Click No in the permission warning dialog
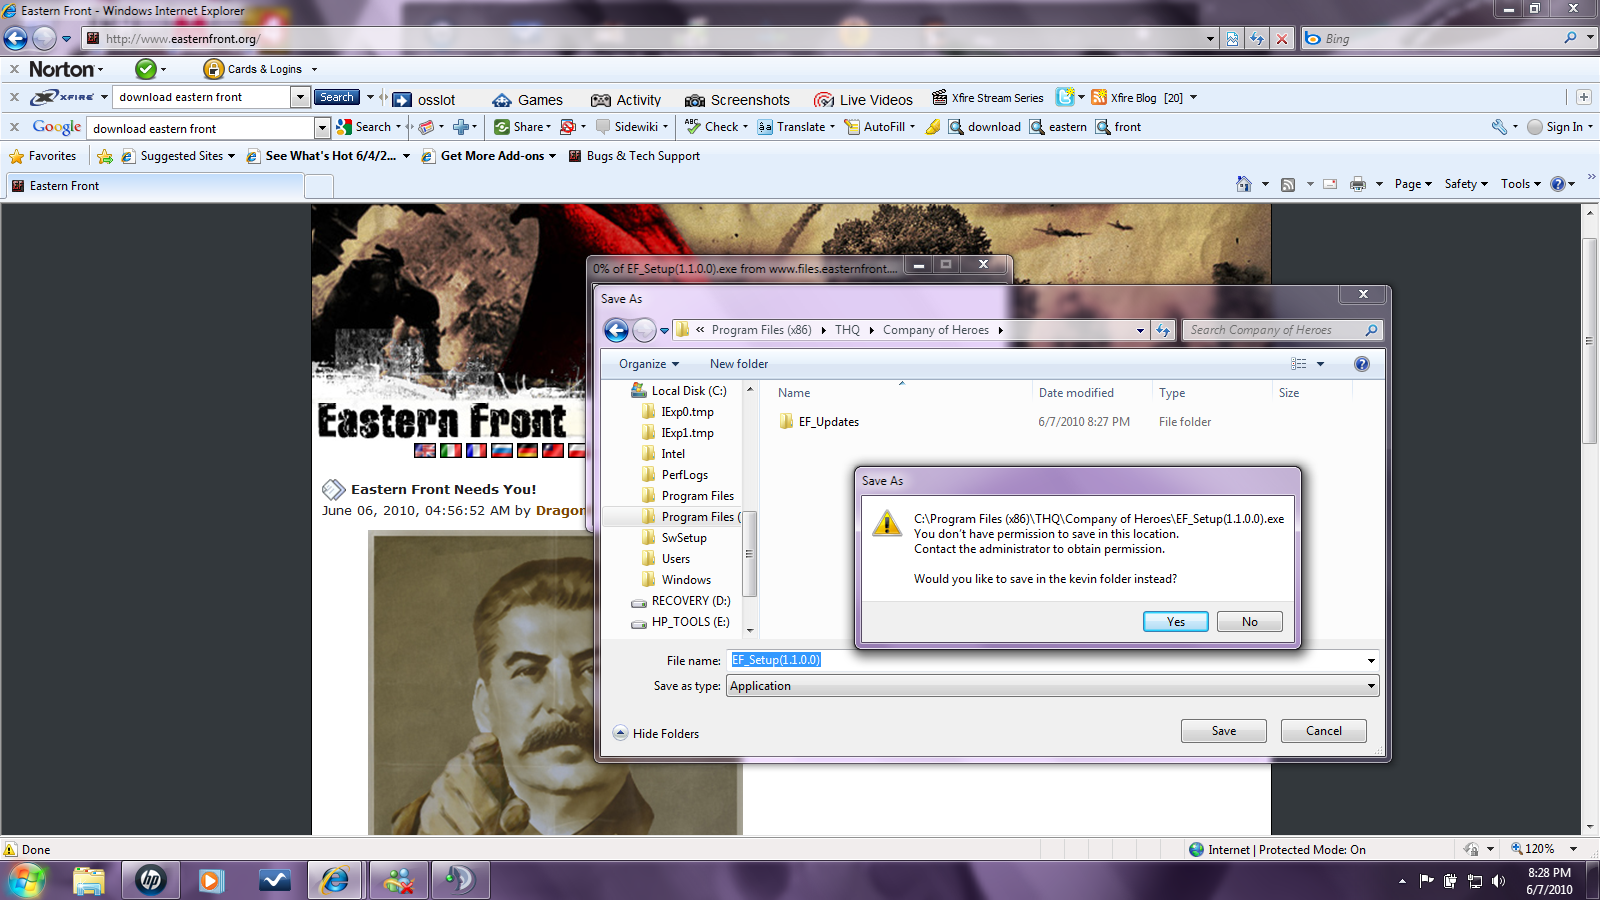Screen dimensions: 1600x900 (1249, 622)
